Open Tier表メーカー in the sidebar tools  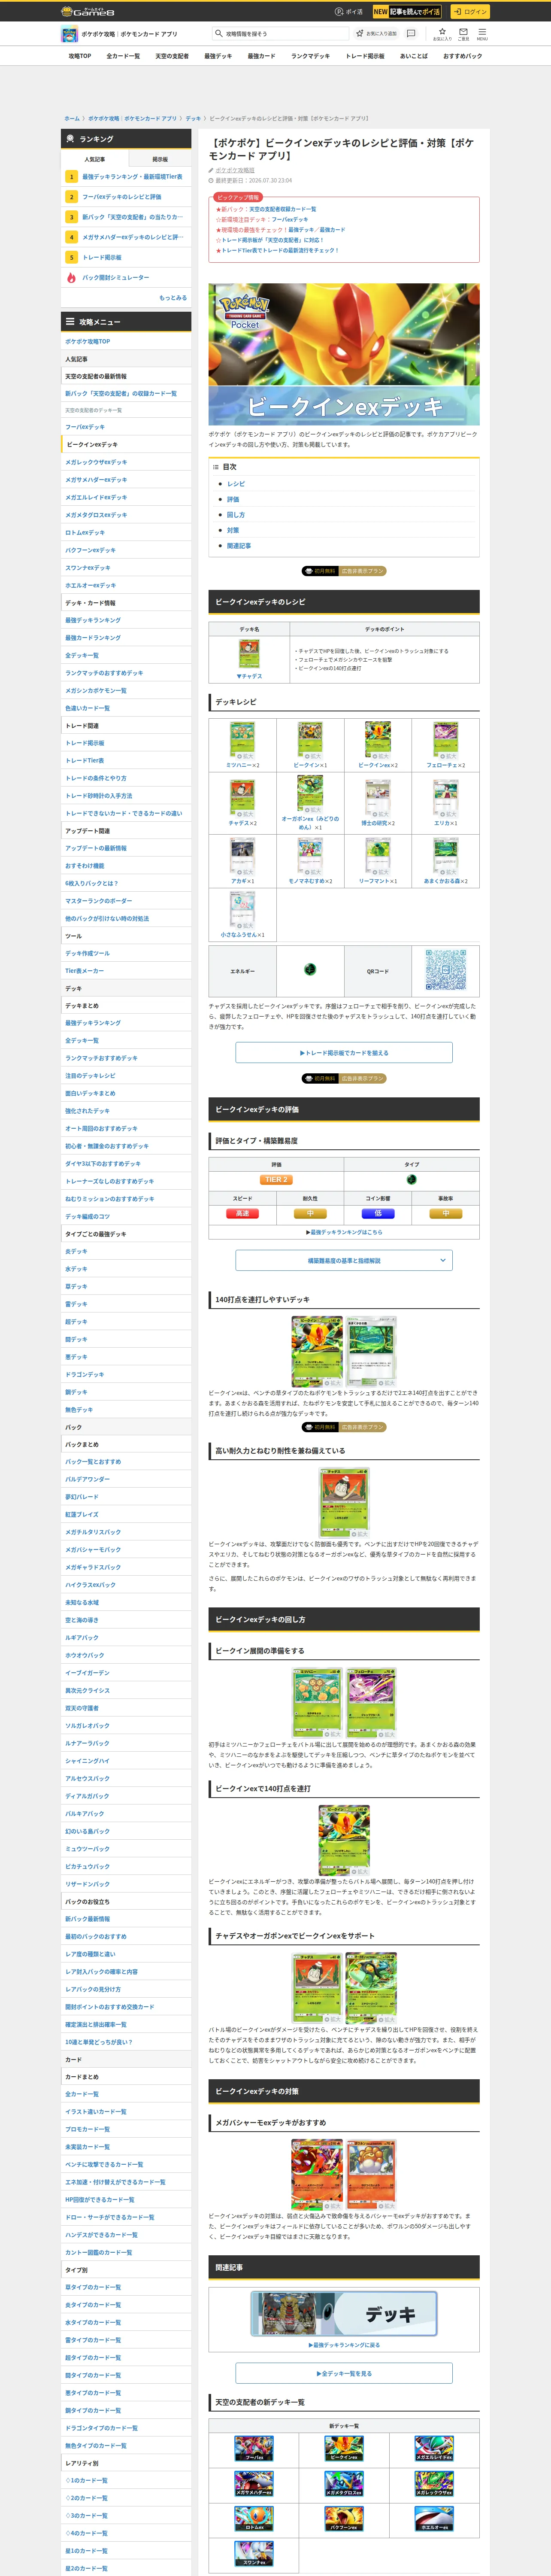[84, 971]
